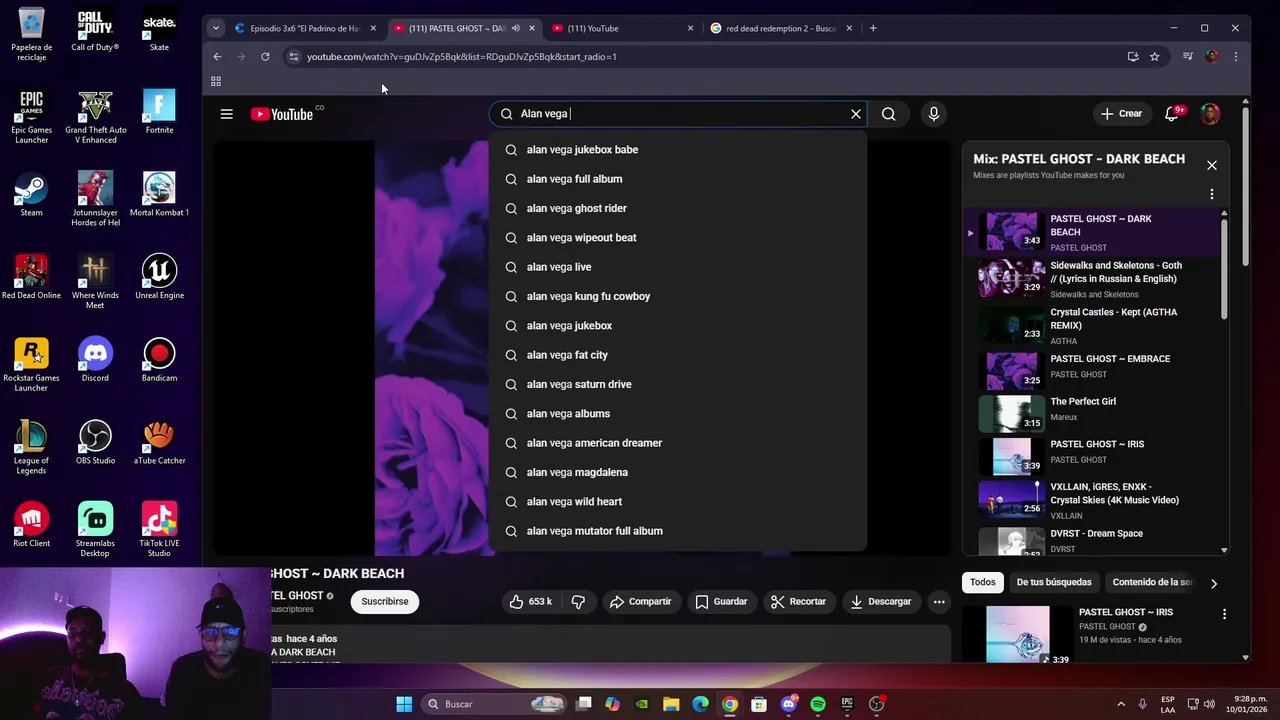The height and width of the screenshot is (720, 1280).
Task: Open Spotify from the taskbar
Action: coord(818,704)
